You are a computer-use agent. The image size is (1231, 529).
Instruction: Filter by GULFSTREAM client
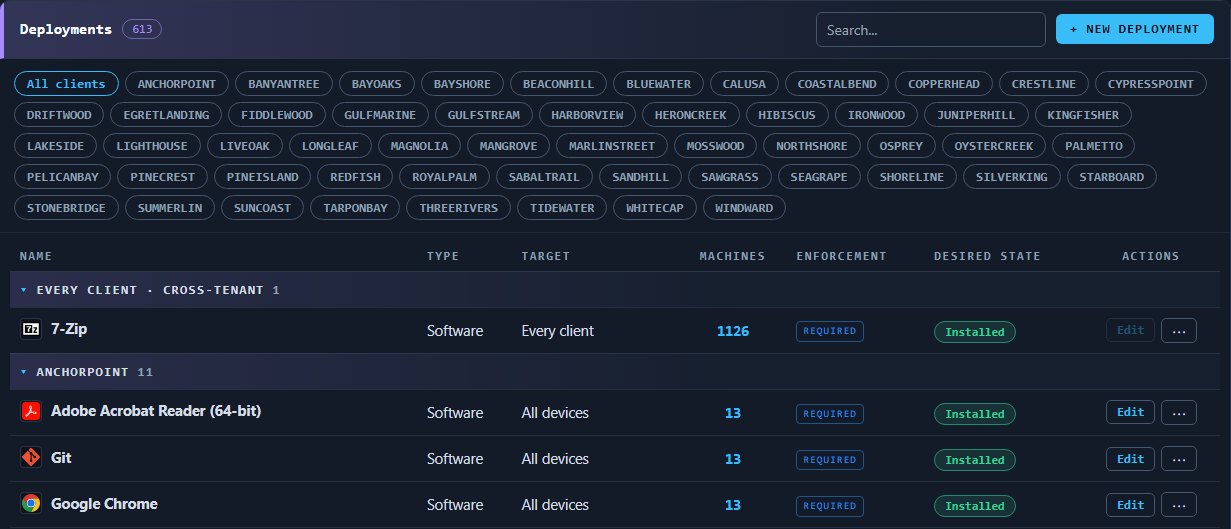(484, 115)
